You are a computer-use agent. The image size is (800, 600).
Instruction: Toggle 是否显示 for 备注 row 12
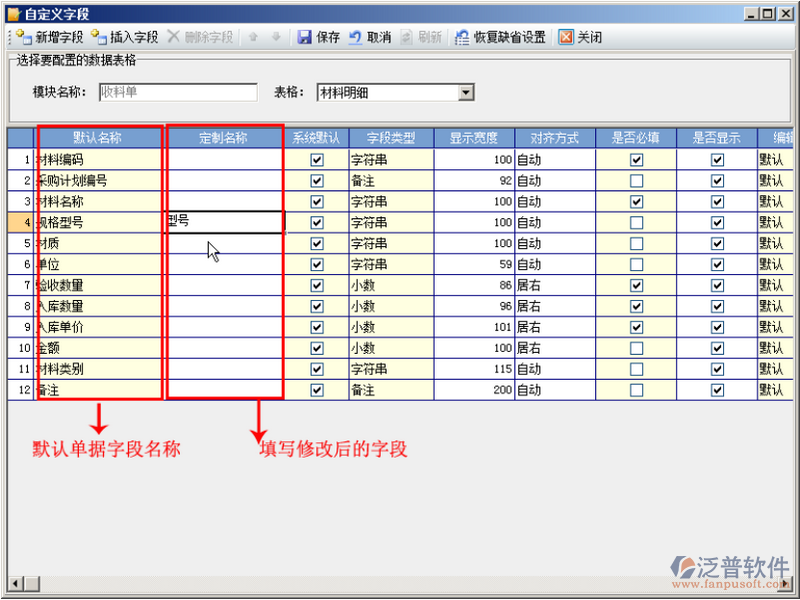click(x=717, y=390)
